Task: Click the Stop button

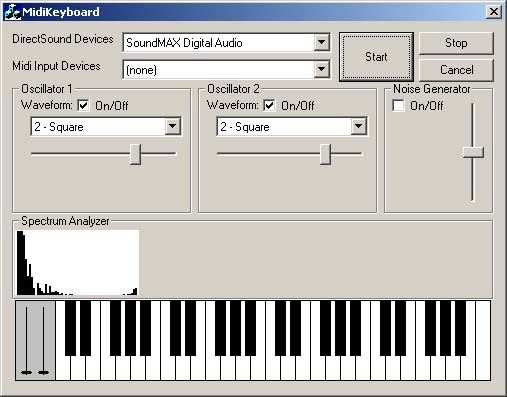Action: click(x=456, y=43)
